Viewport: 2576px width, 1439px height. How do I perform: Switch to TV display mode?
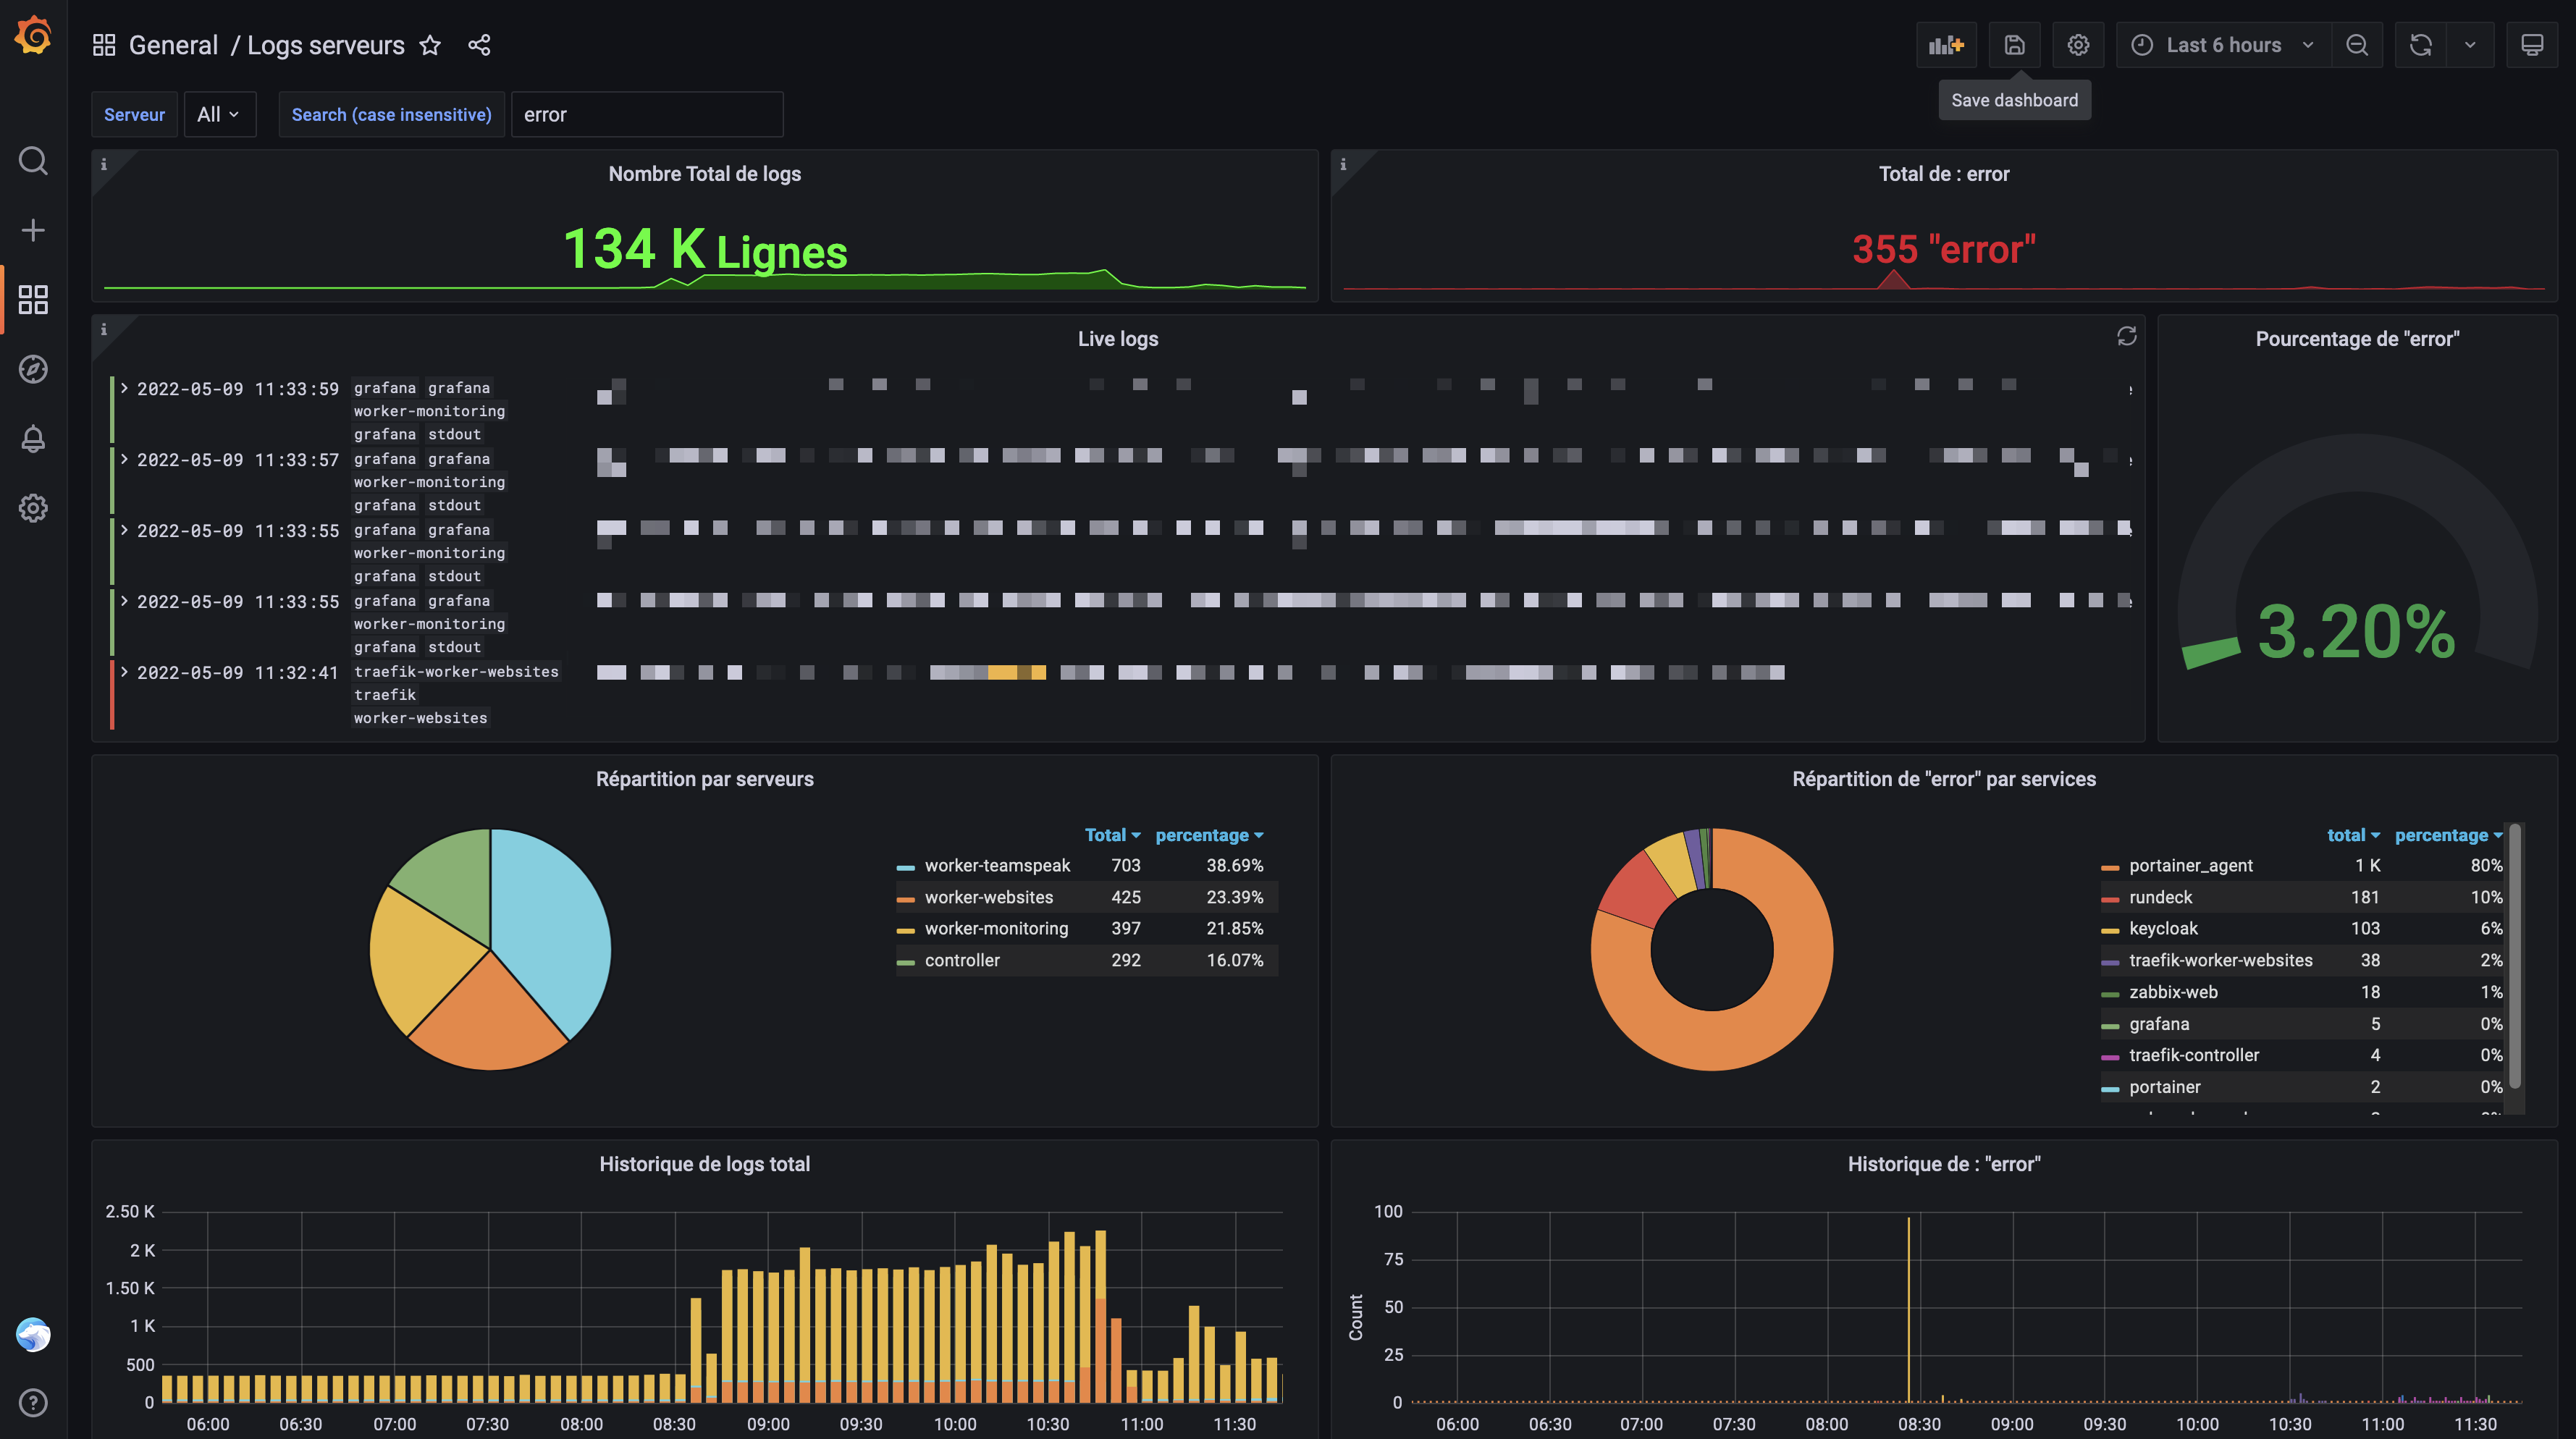pos(2532,45)
